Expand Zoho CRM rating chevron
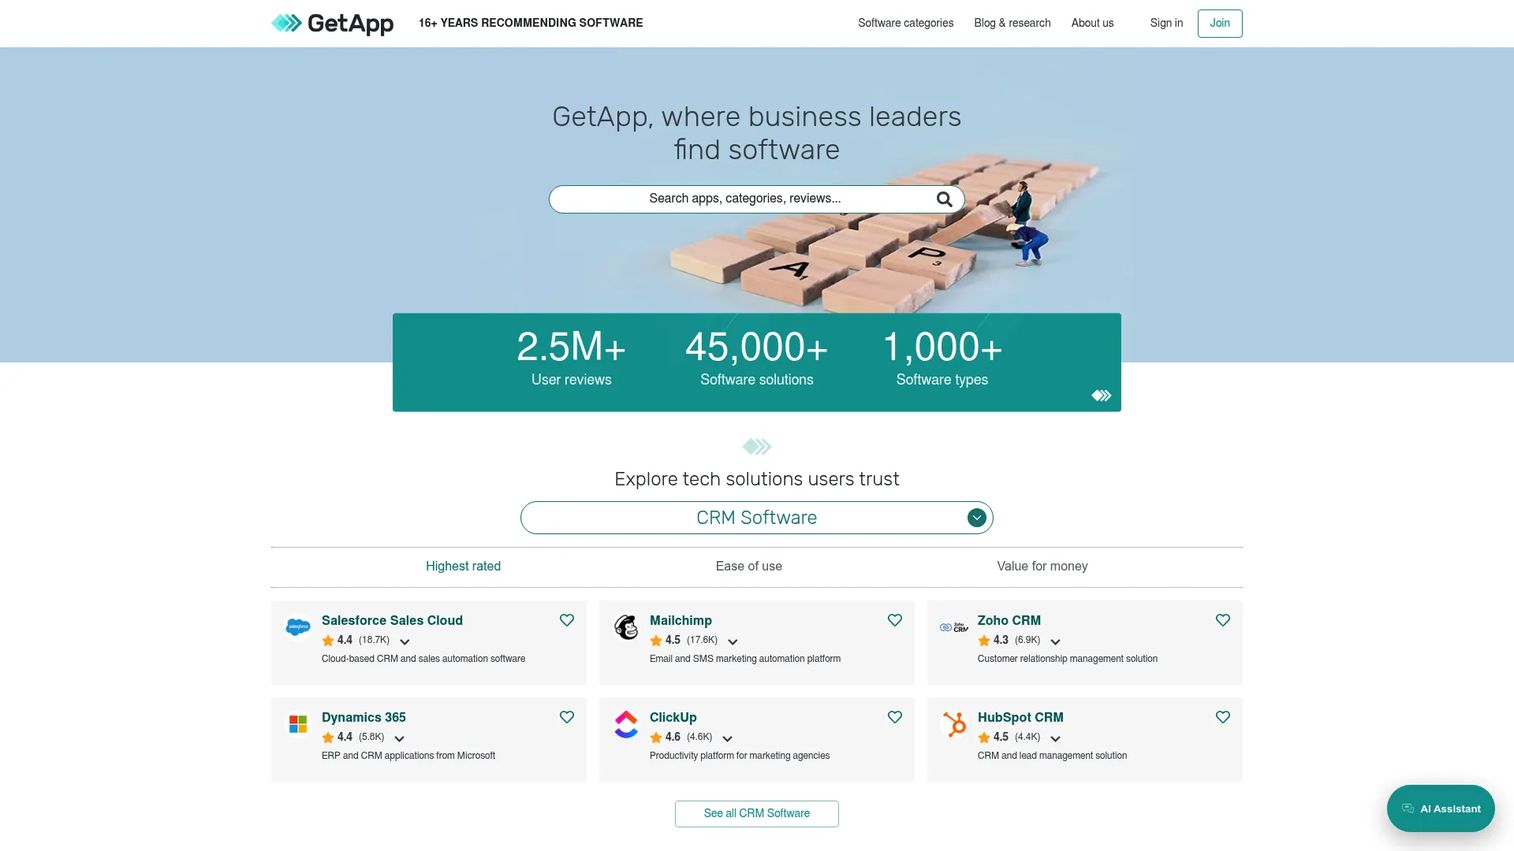The width and height of the screenshot is (1514, 851). [1056, 642]
